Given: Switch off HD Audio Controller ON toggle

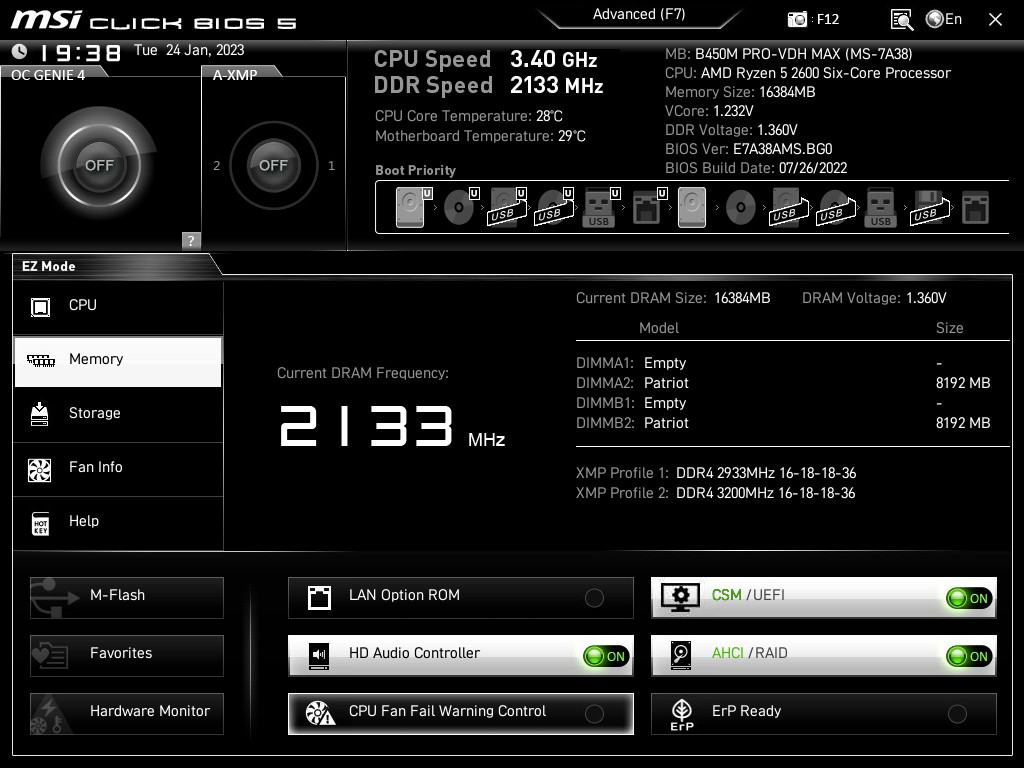Looking at the screenshot, I should point(606,656).
